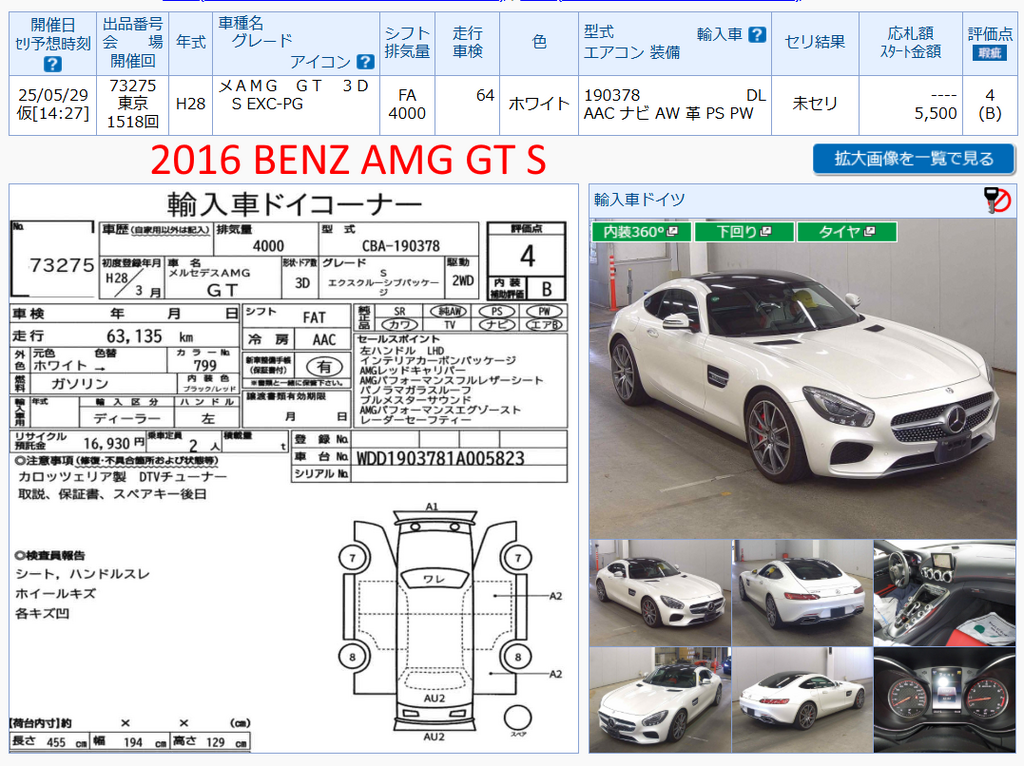Open rear-quarter white car thumbnail
The width and height of the screenshot is (1024, 766).
(x=802, y=699)
